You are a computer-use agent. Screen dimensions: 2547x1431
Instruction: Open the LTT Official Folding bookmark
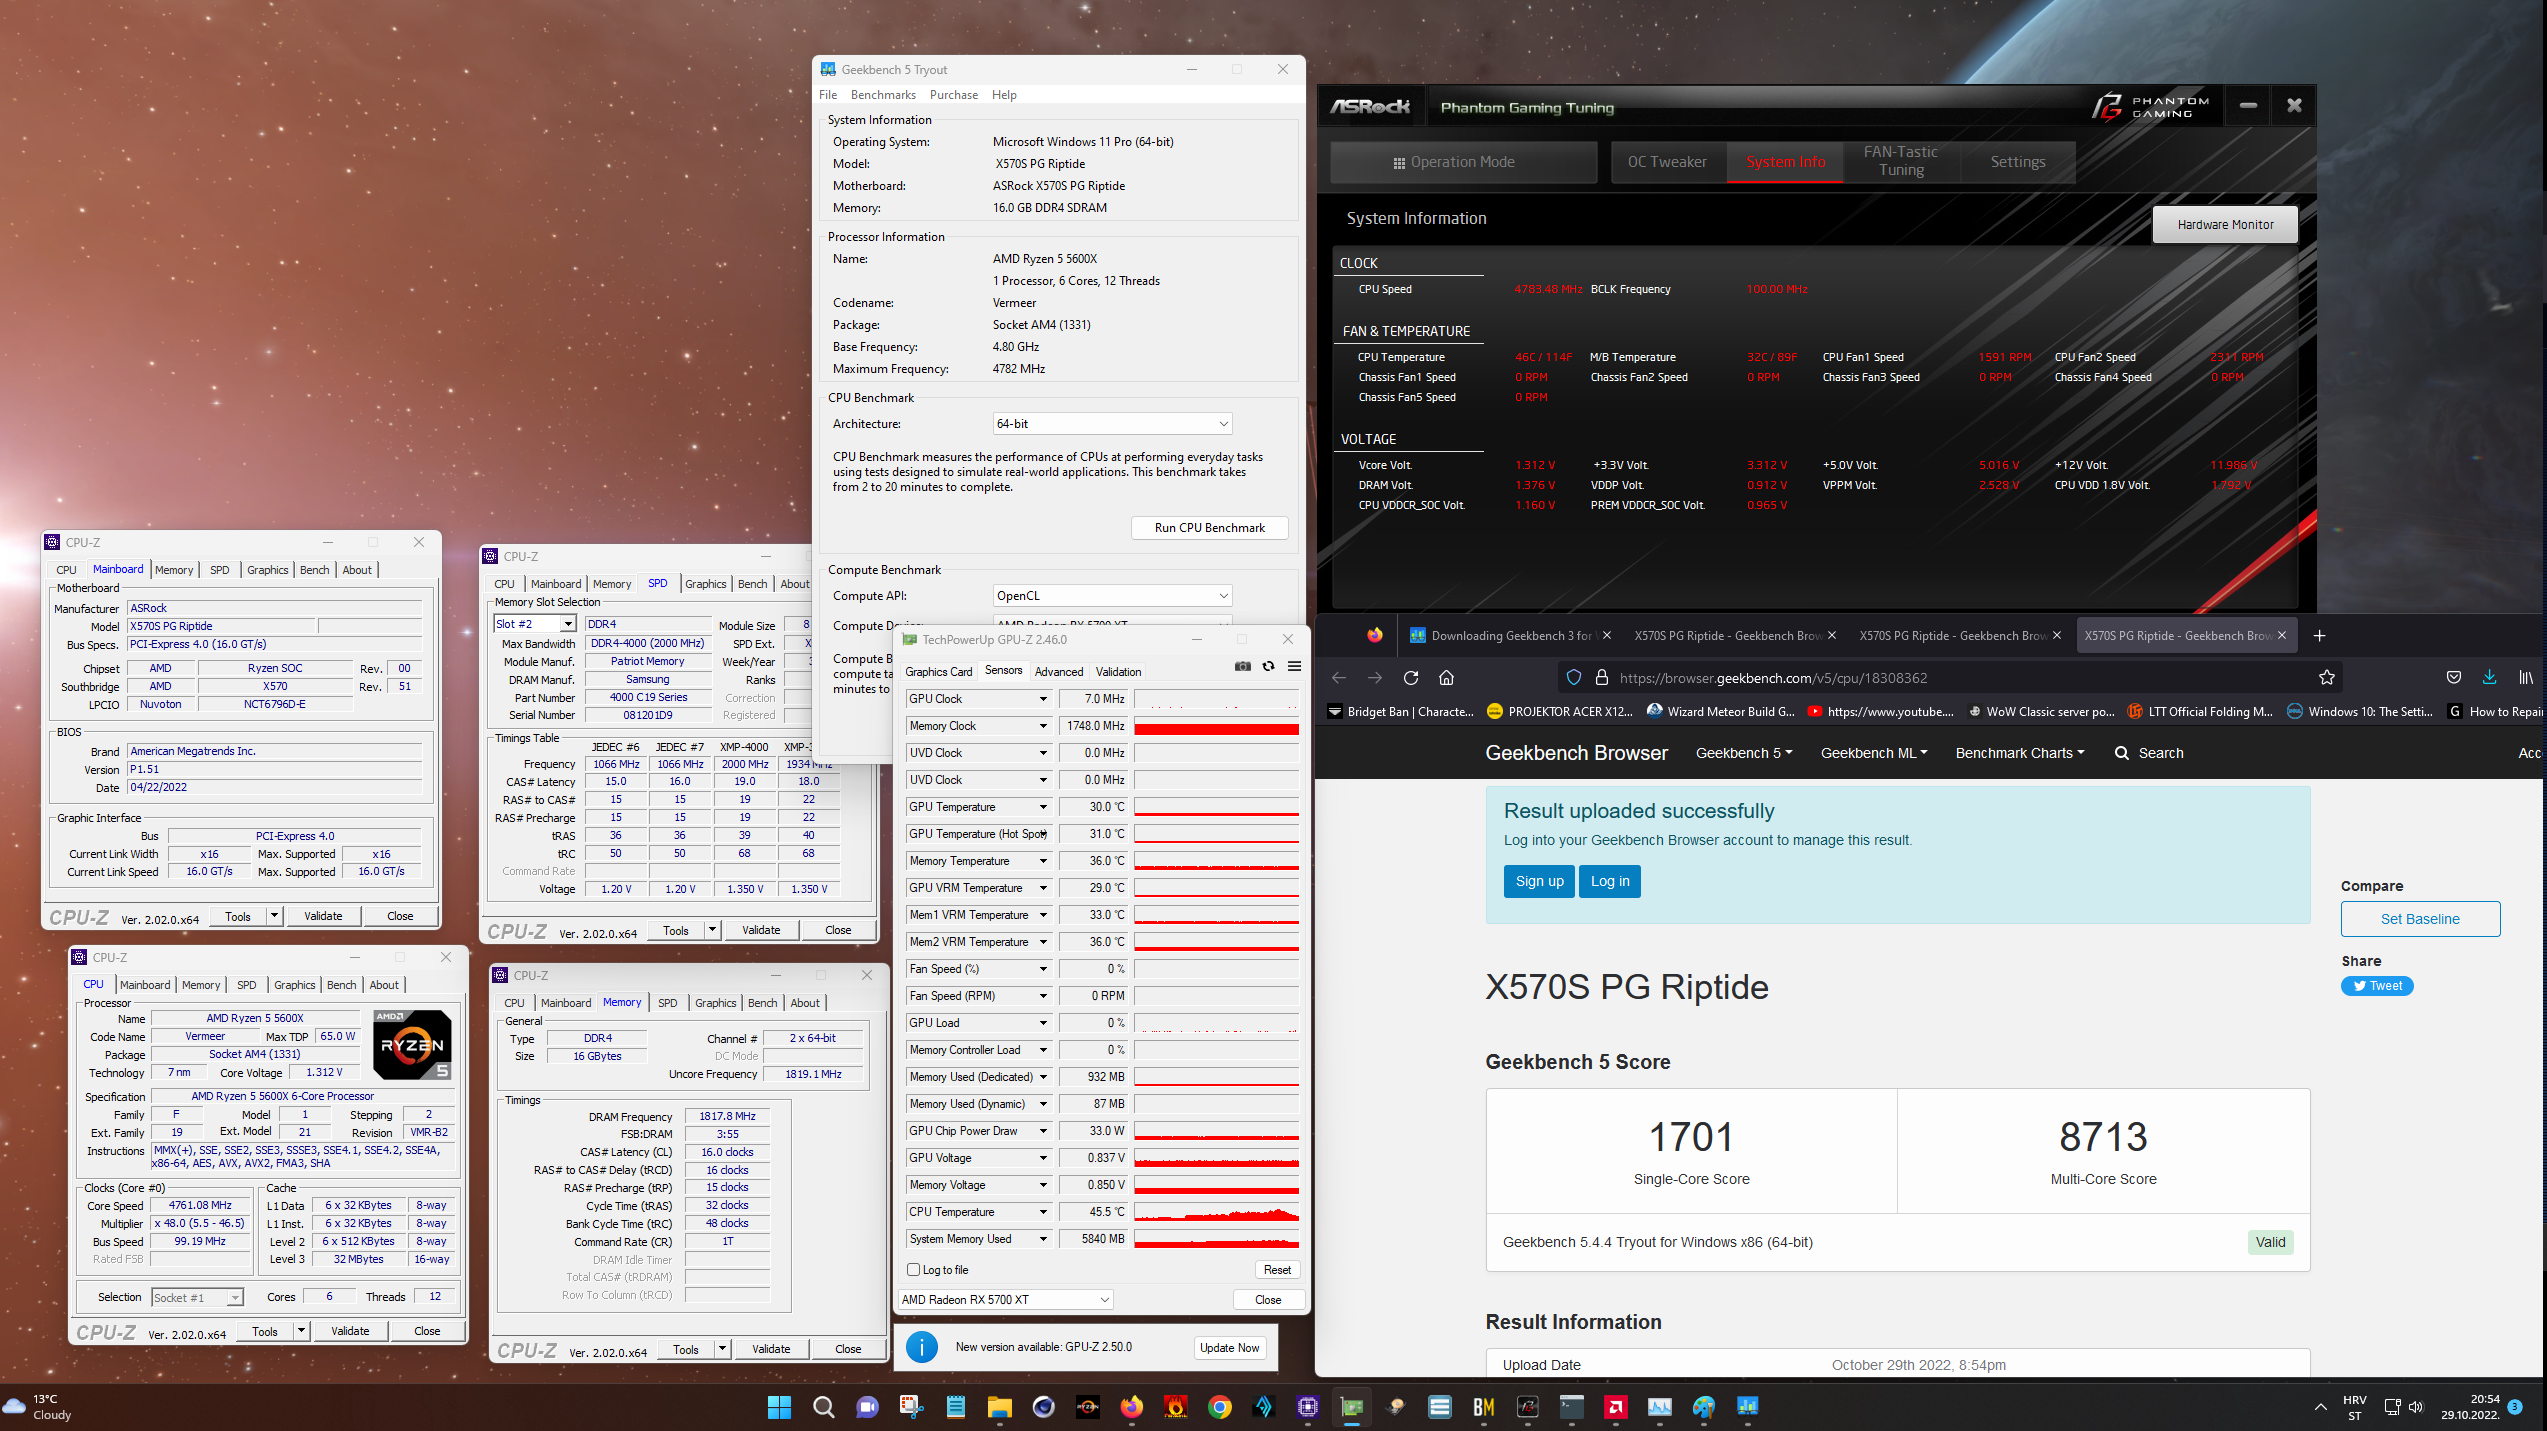click(x=2200, y=712)
